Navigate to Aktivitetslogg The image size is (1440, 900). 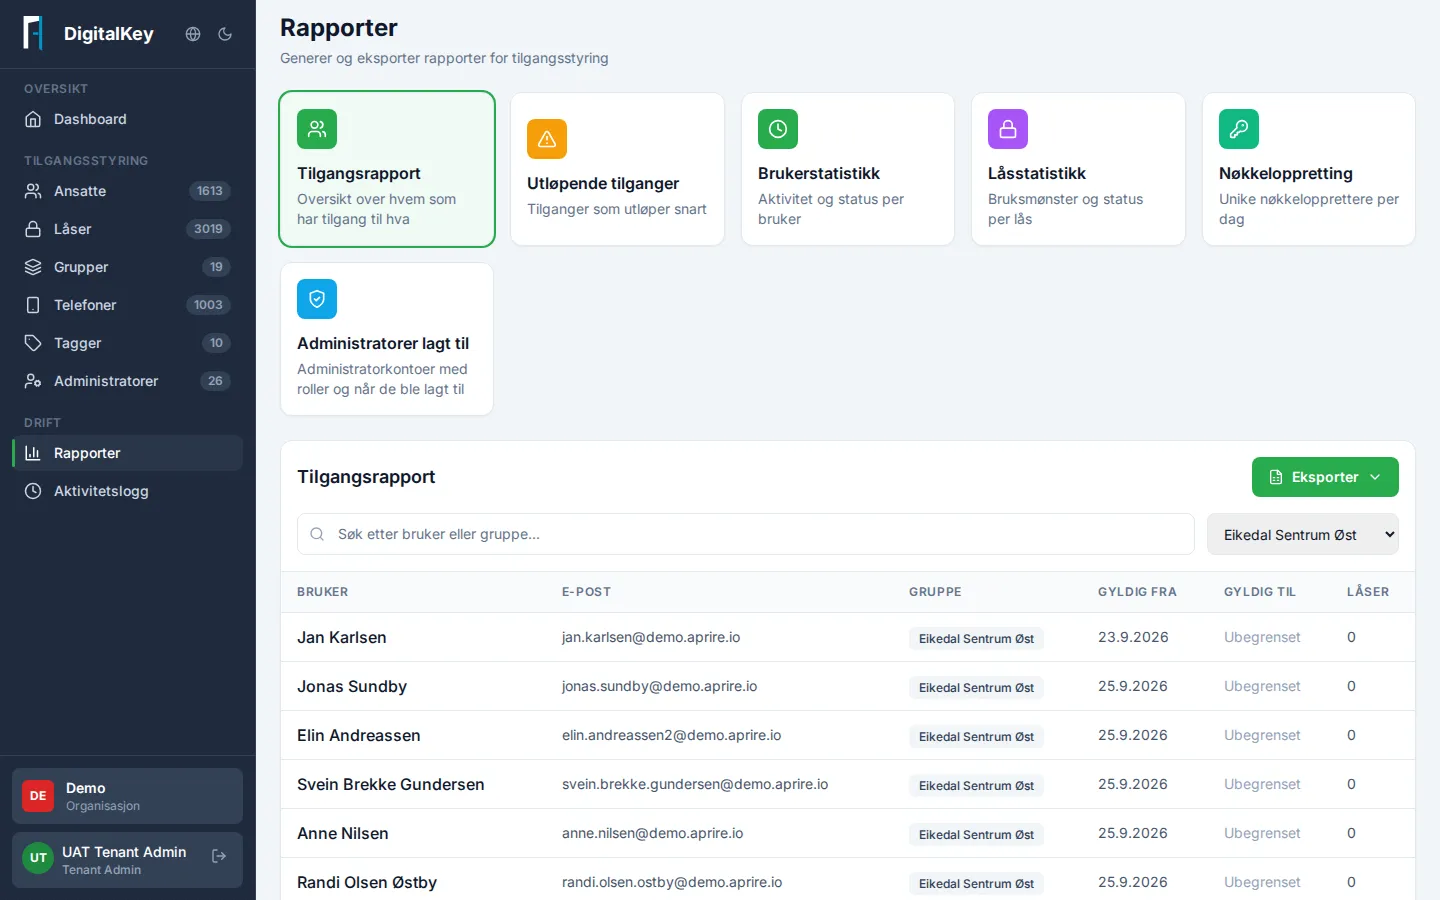[127, 491]
